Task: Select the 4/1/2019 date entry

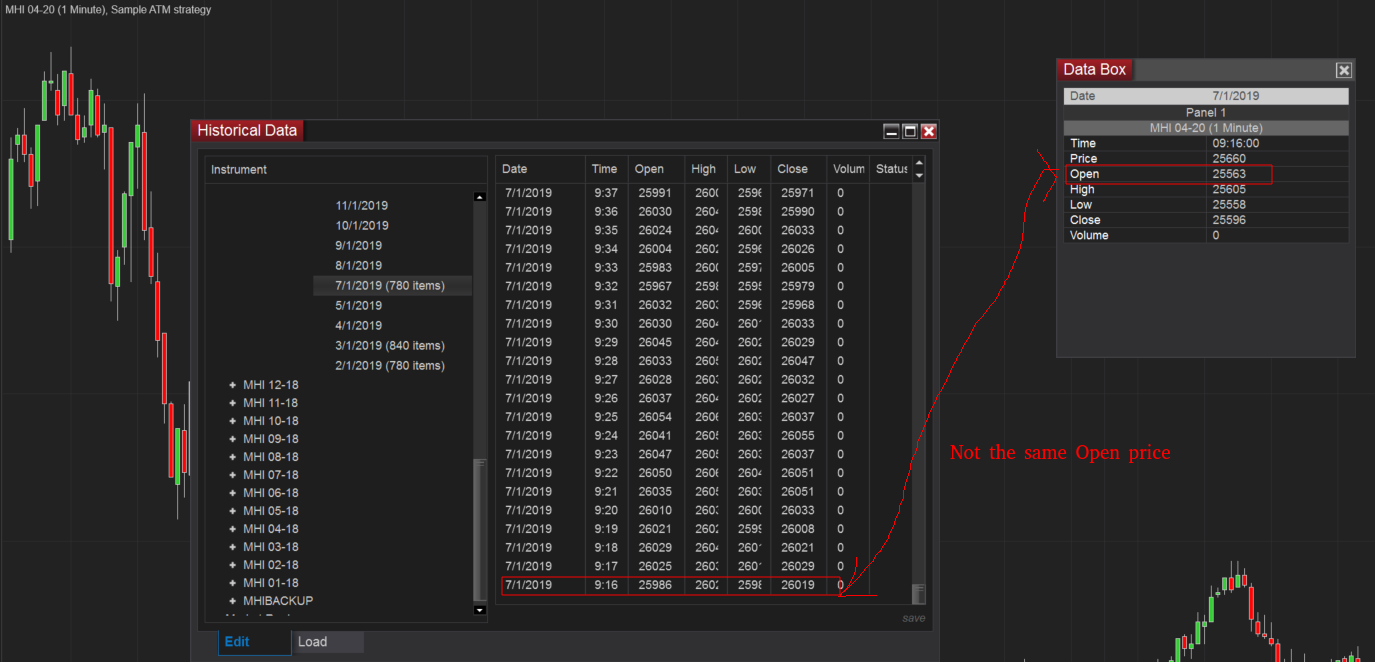Action: (x=358, y=325)
